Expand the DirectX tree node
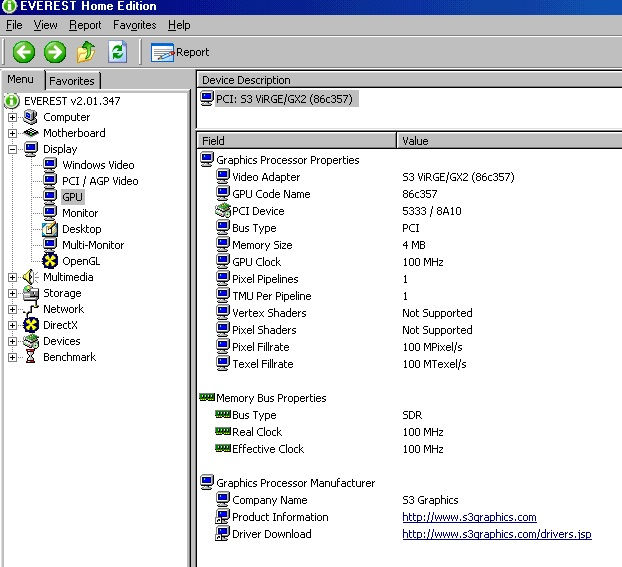Image resolution: width=622 pixels, height=567 pixels. pyautogui.click(x=12, y=325)
